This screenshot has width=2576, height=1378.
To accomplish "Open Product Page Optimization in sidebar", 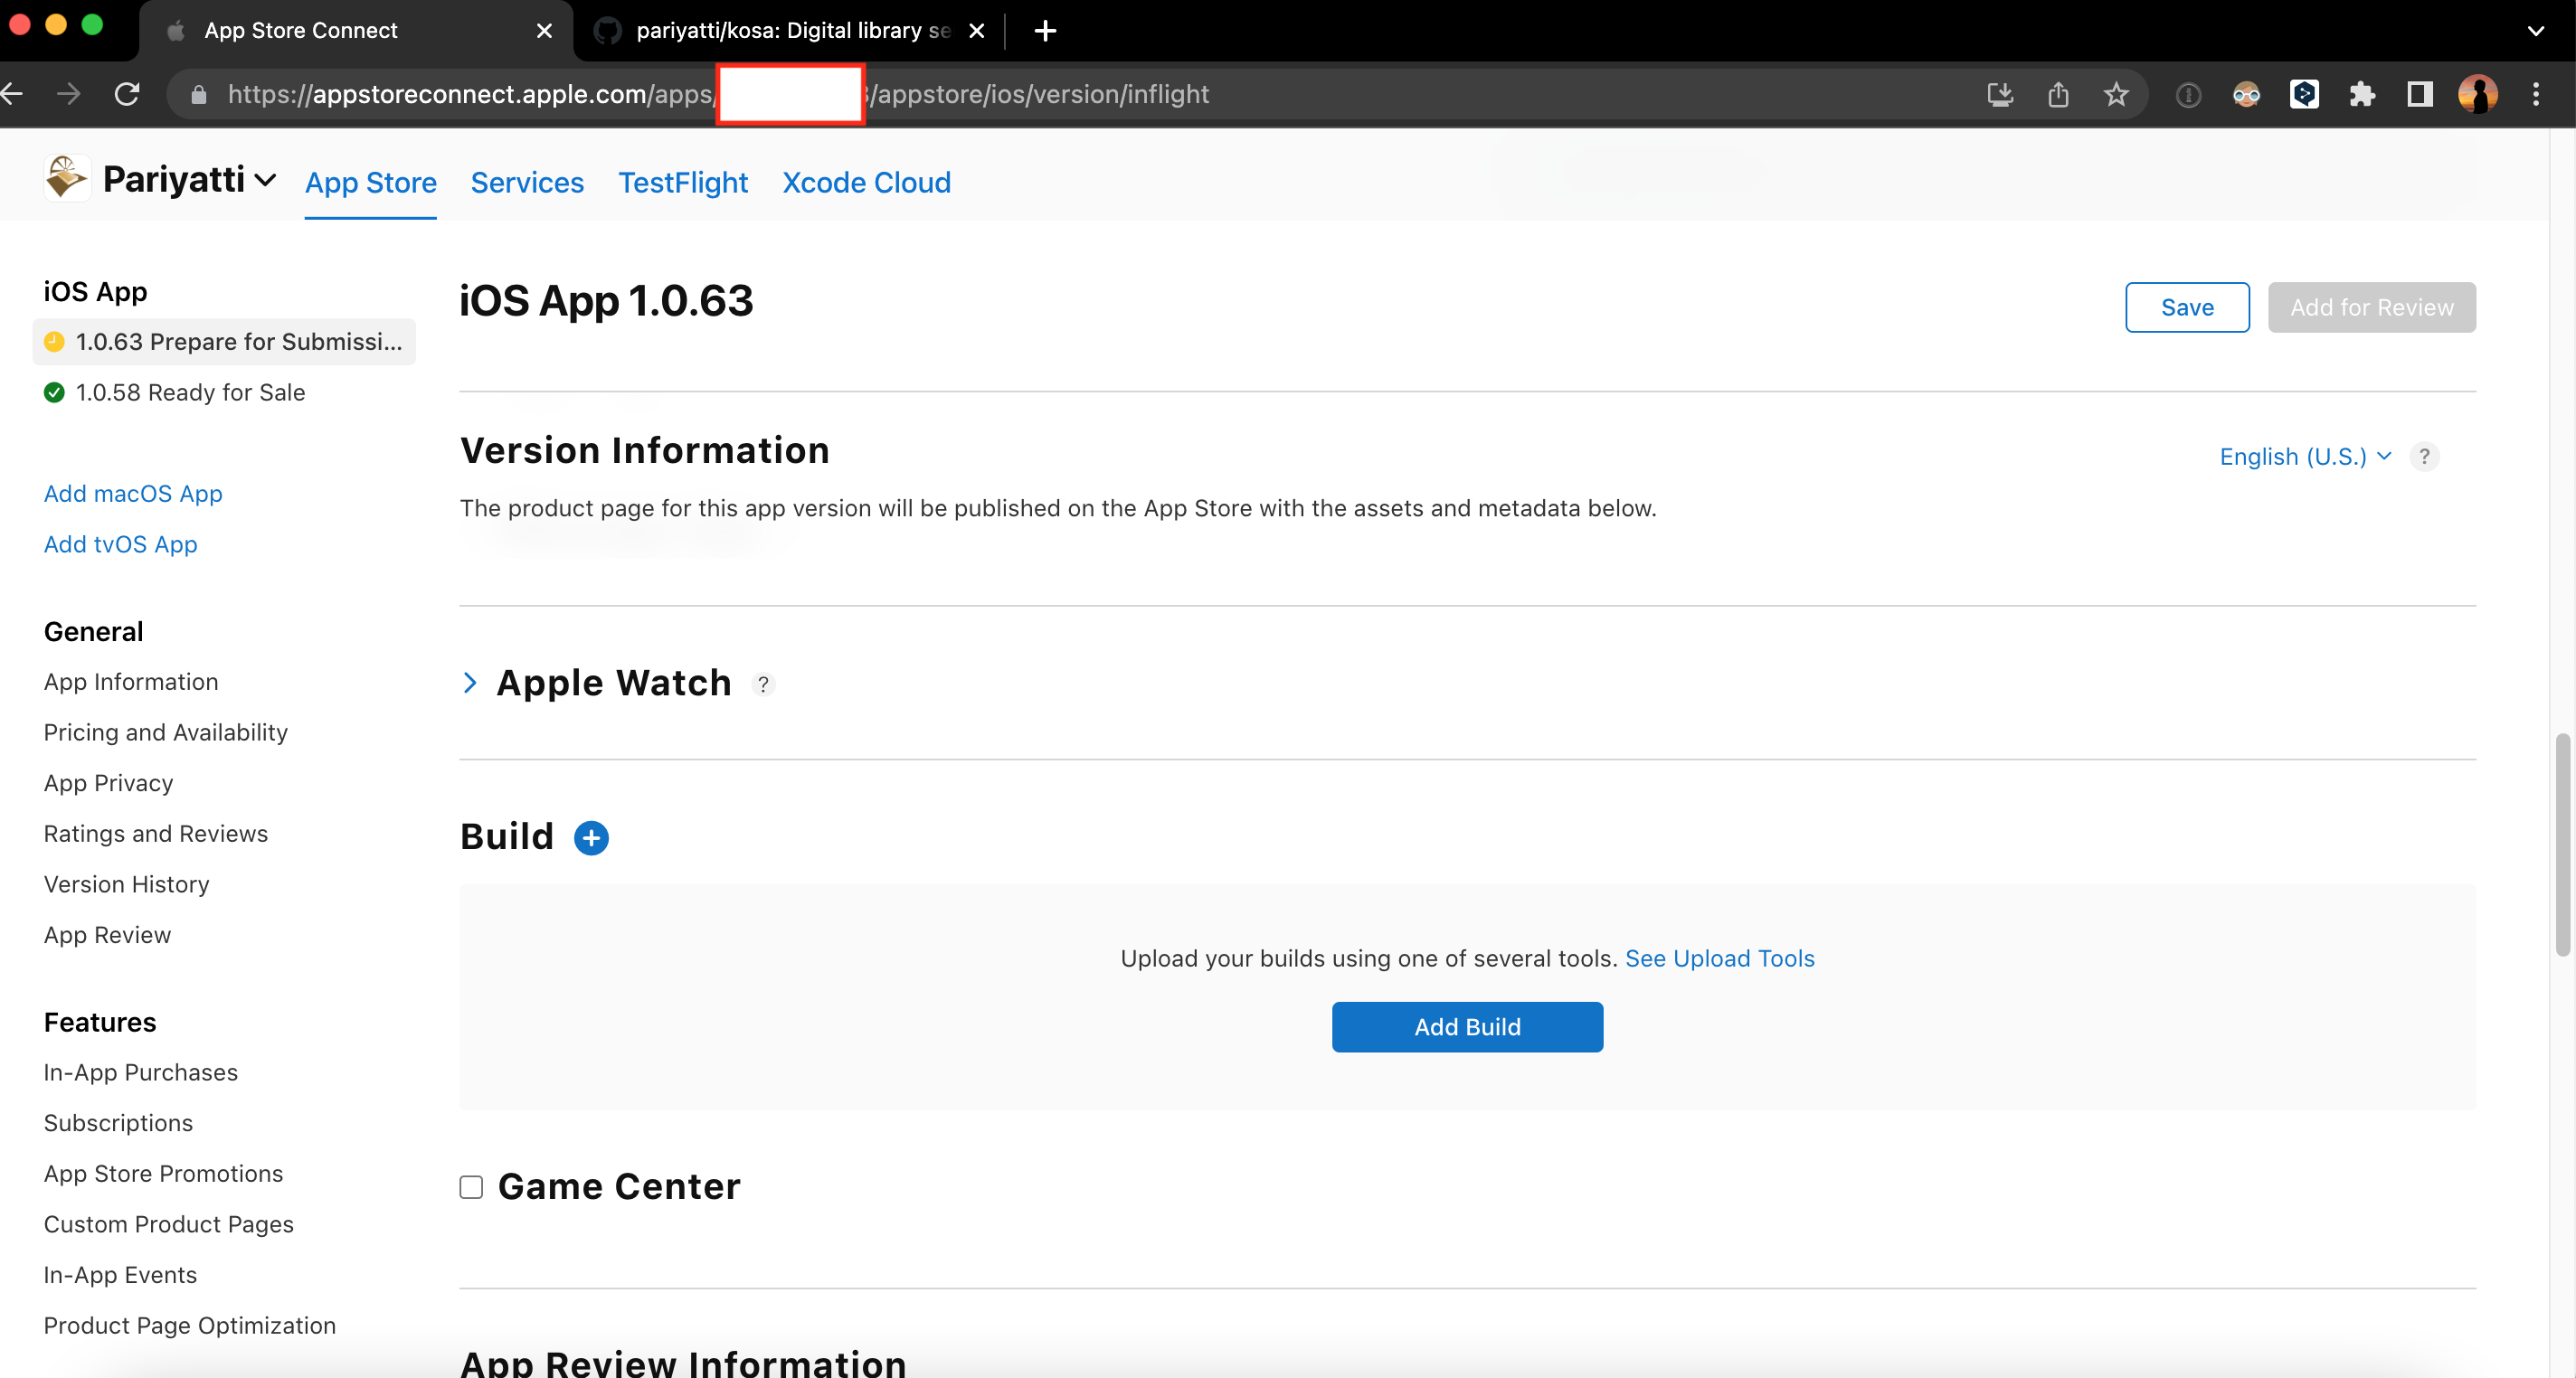I will coord(190,1326).
